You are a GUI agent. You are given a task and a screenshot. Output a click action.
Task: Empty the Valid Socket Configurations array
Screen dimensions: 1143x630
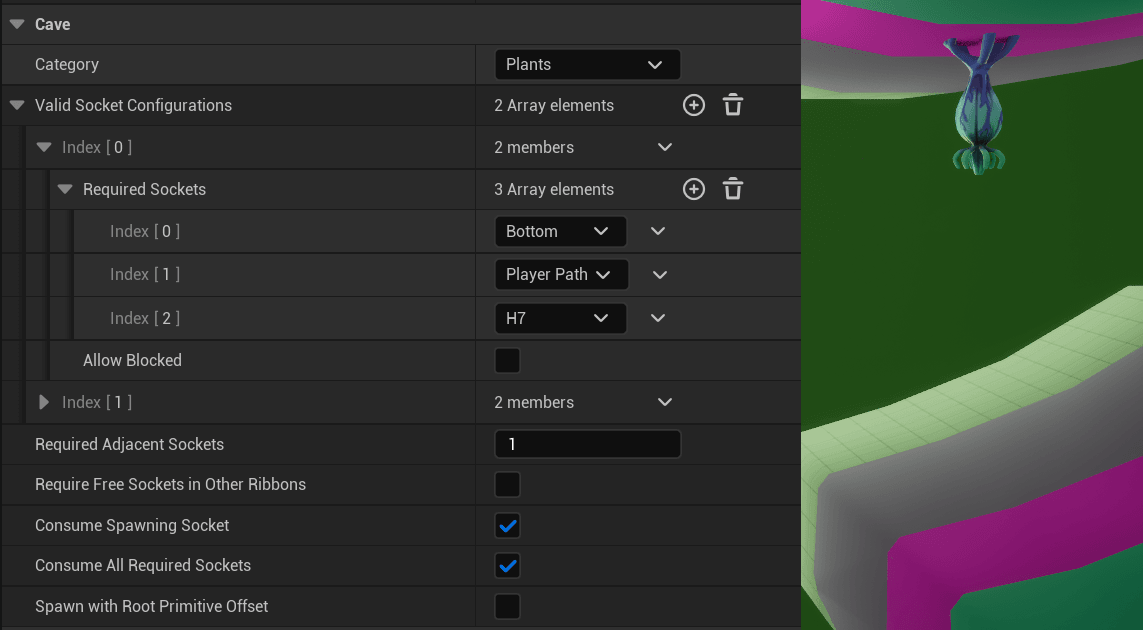point(733,105)
